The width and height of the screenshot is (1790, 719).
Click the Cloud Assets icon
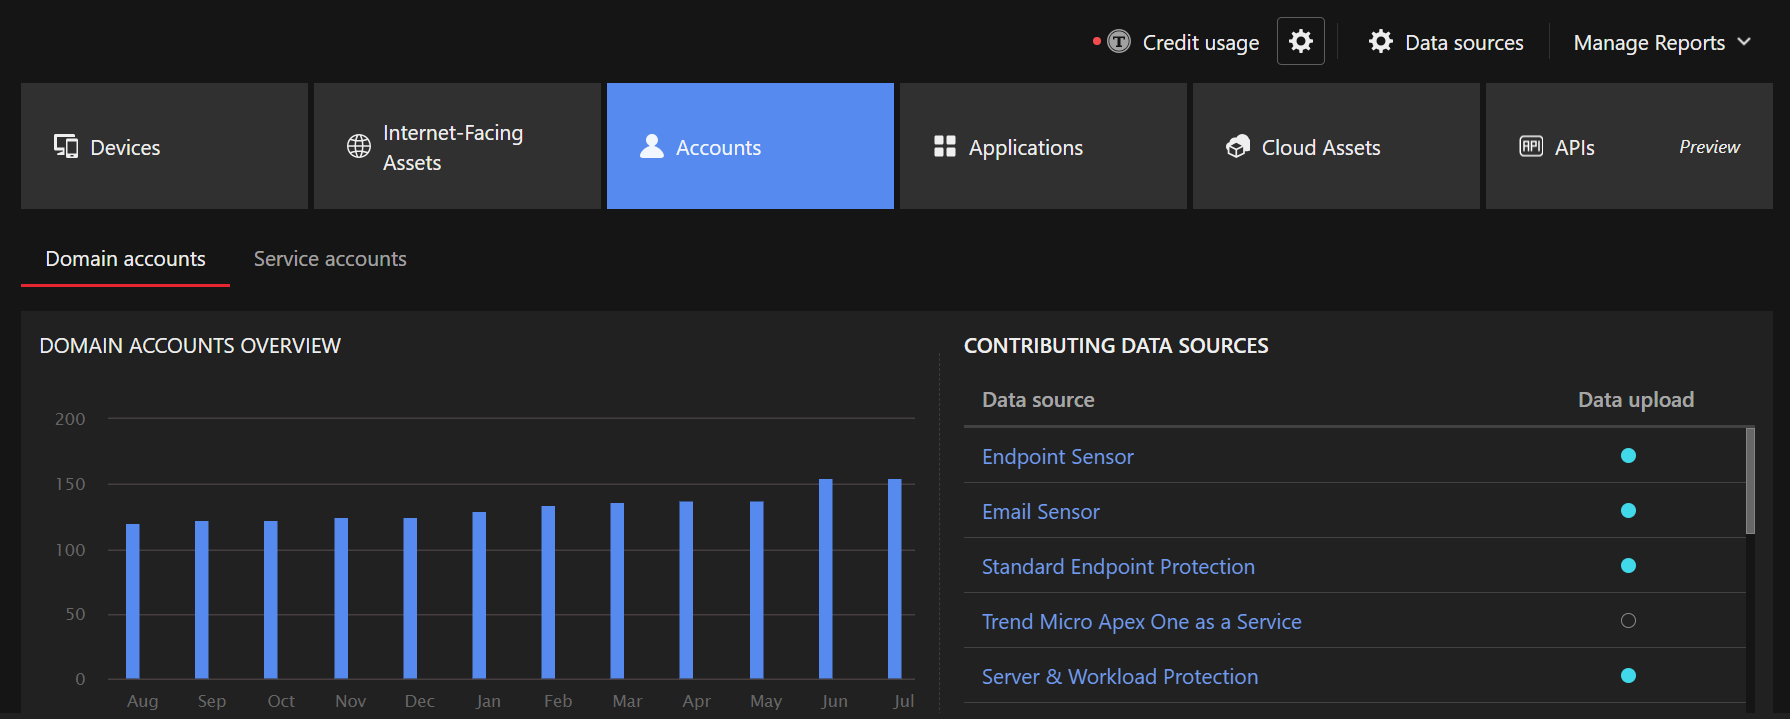coord(1238,147)
